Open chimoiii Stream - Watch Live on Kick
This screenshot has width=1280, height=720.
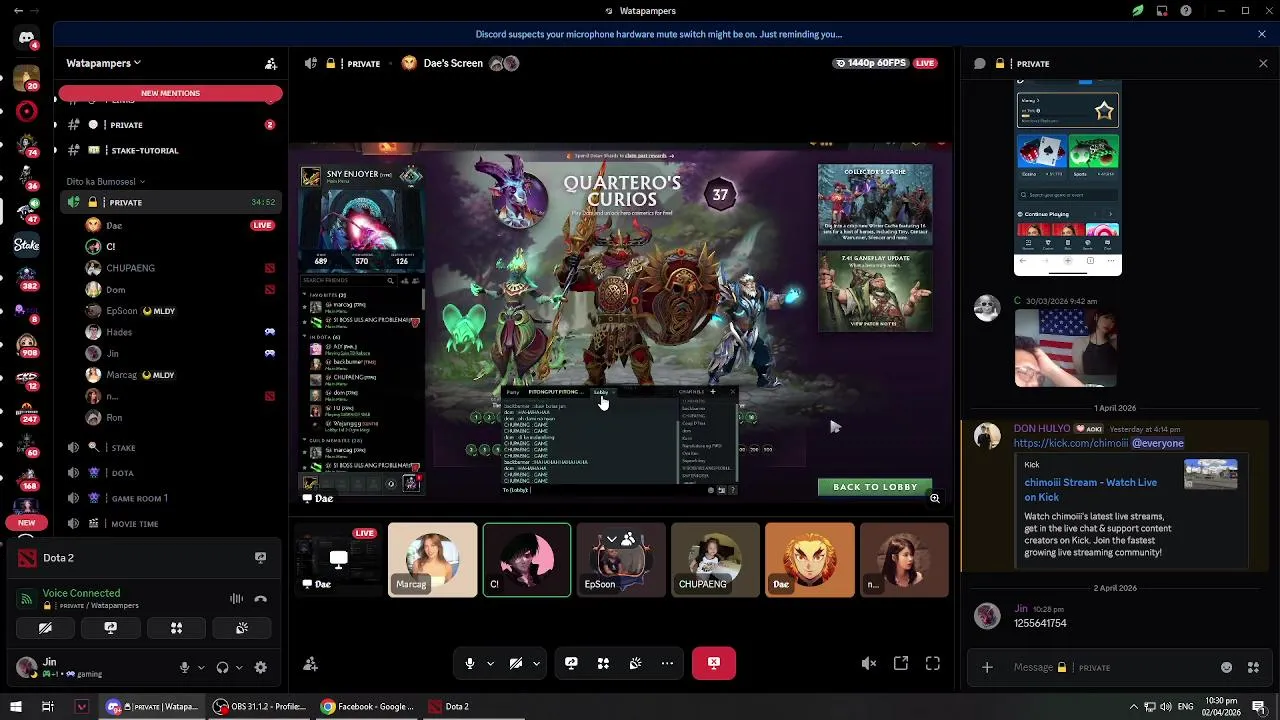point(1090,489)
